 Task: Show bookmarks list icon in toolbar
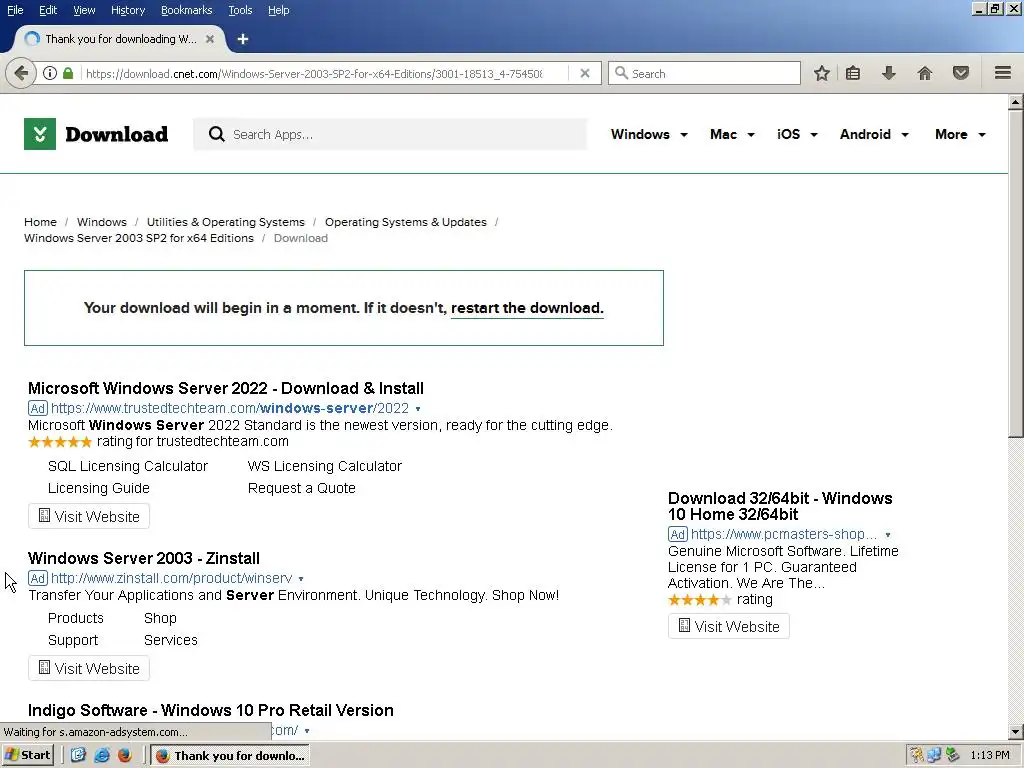click(853, 73)
